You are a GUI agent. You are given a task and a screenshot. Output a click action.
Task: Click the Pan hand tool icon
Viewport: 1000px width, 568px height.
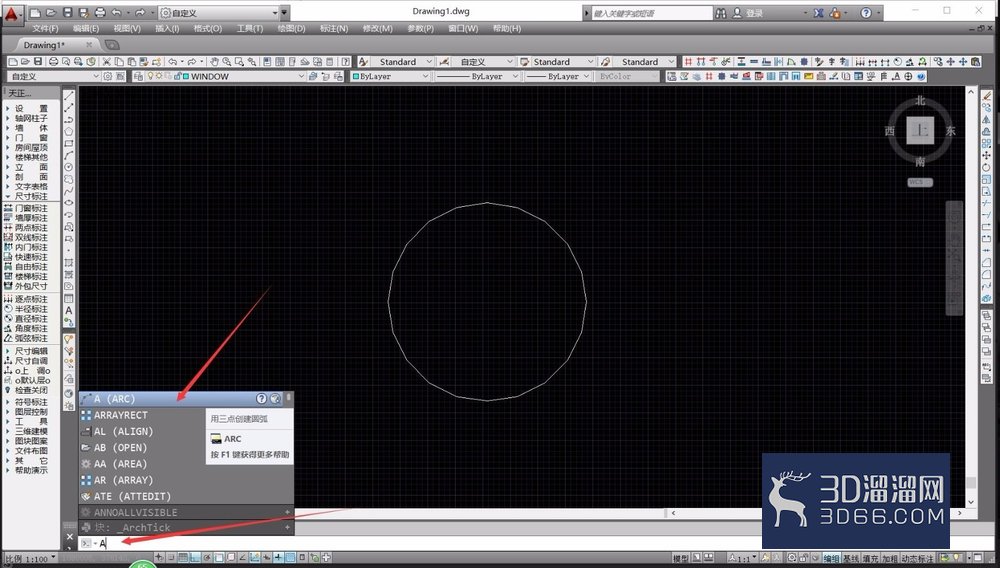click(214, 62)
